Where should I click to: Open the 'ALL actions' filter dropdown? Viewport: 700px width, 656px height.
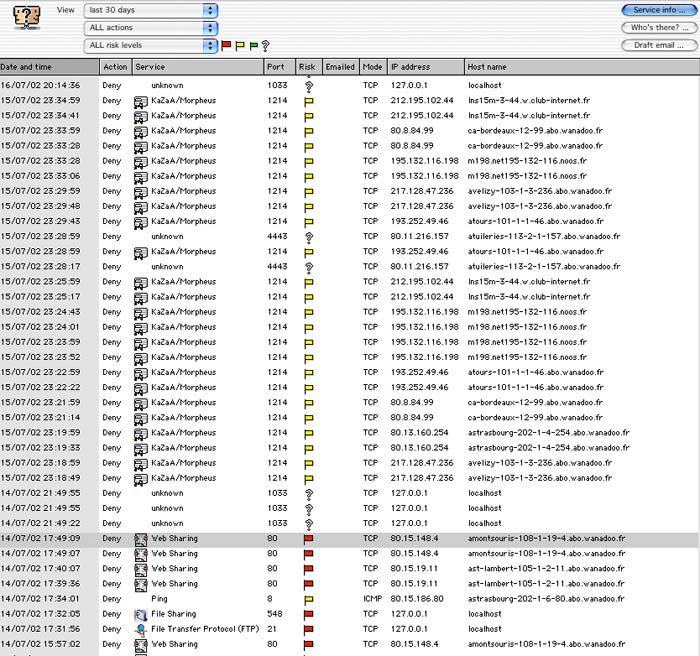coord(151,28)
